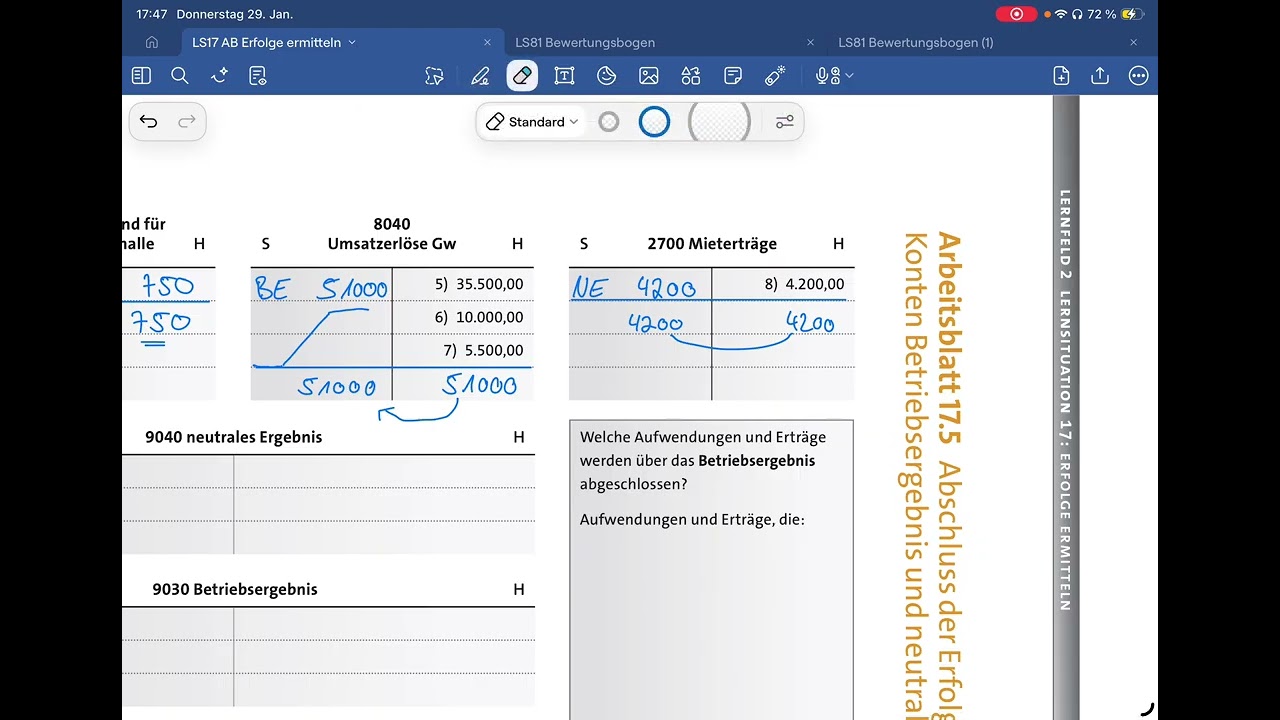Viewport: 1280px width, 720px height.
Task: Open the share export icon
Action: click(1100, 76)
